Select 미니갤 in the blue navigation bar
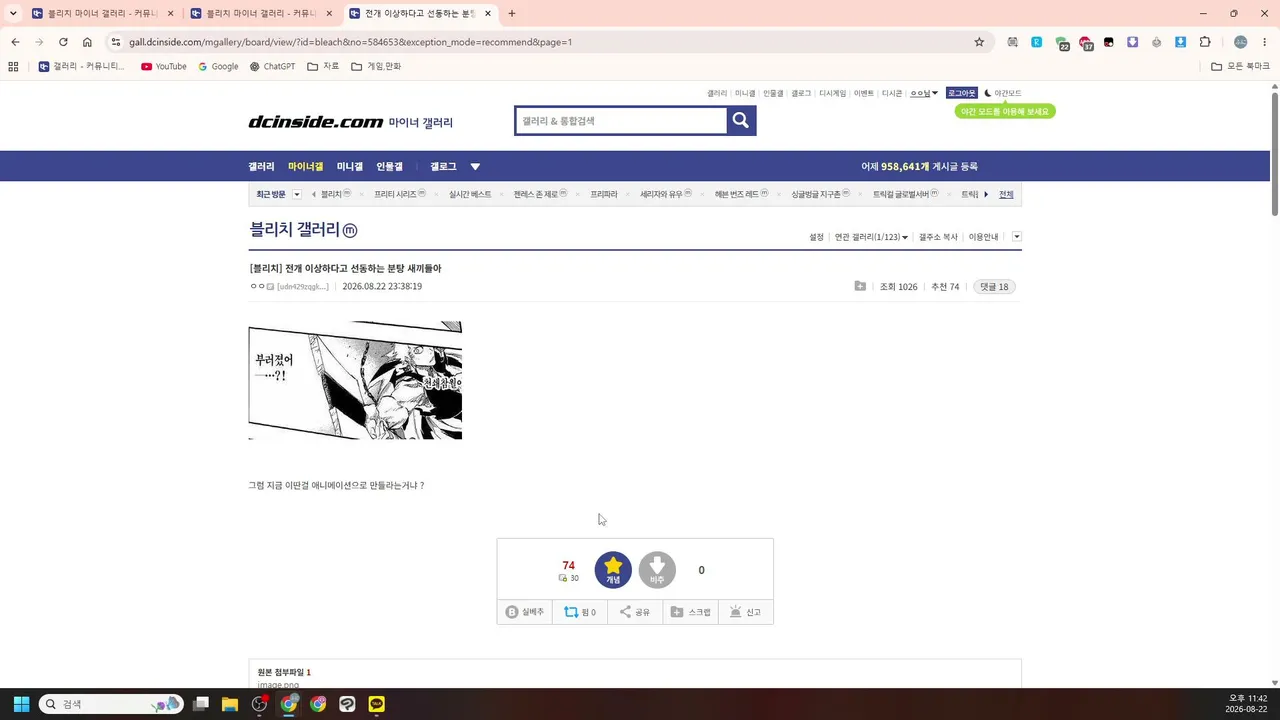Viewport: 1280px width, 720px height. [350, 167]
